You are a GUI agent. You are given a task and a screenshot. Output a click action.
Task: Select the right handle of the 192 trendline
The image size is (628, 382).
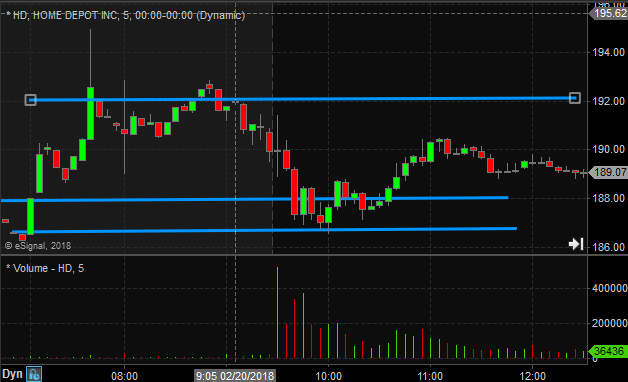(575, 98)
